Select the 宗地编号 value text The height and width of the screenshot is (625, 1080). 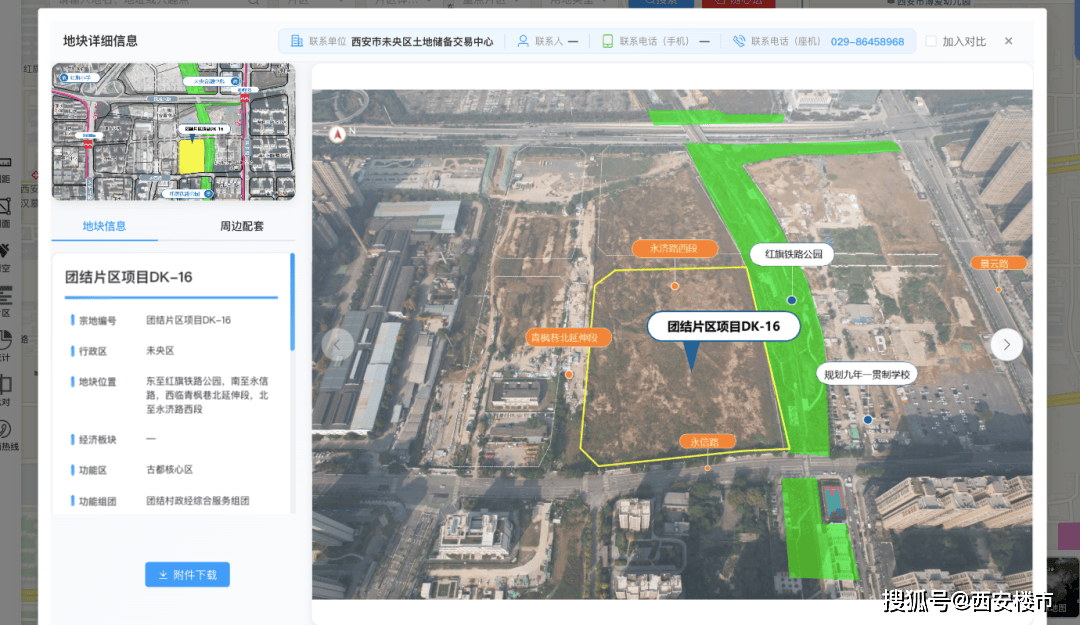[188, 320]
